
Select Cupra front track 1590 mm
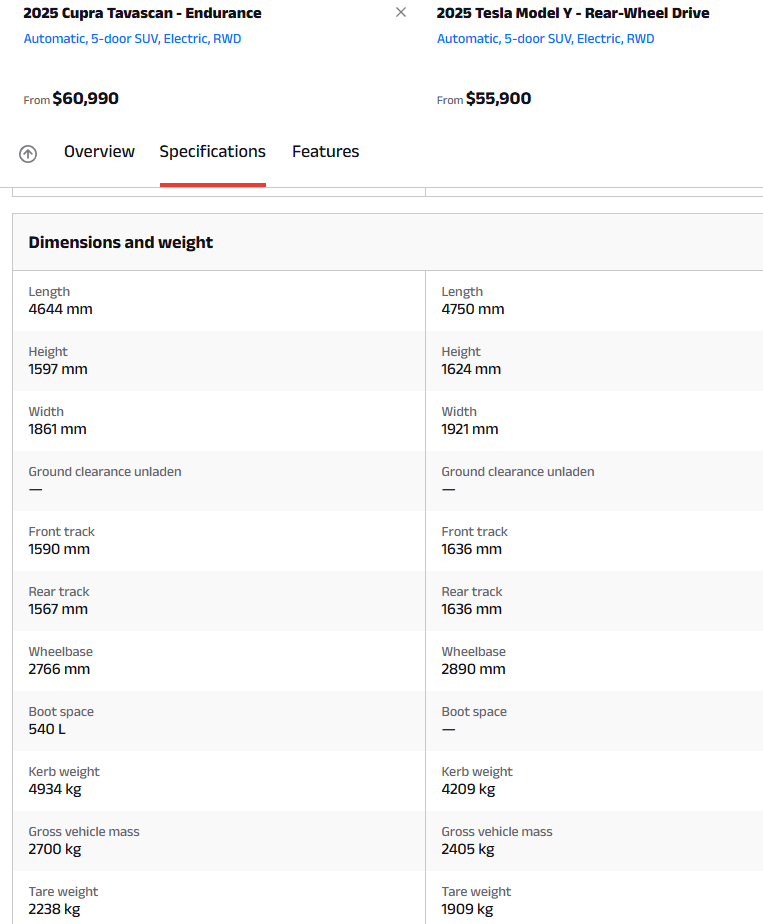coord(59,549)
